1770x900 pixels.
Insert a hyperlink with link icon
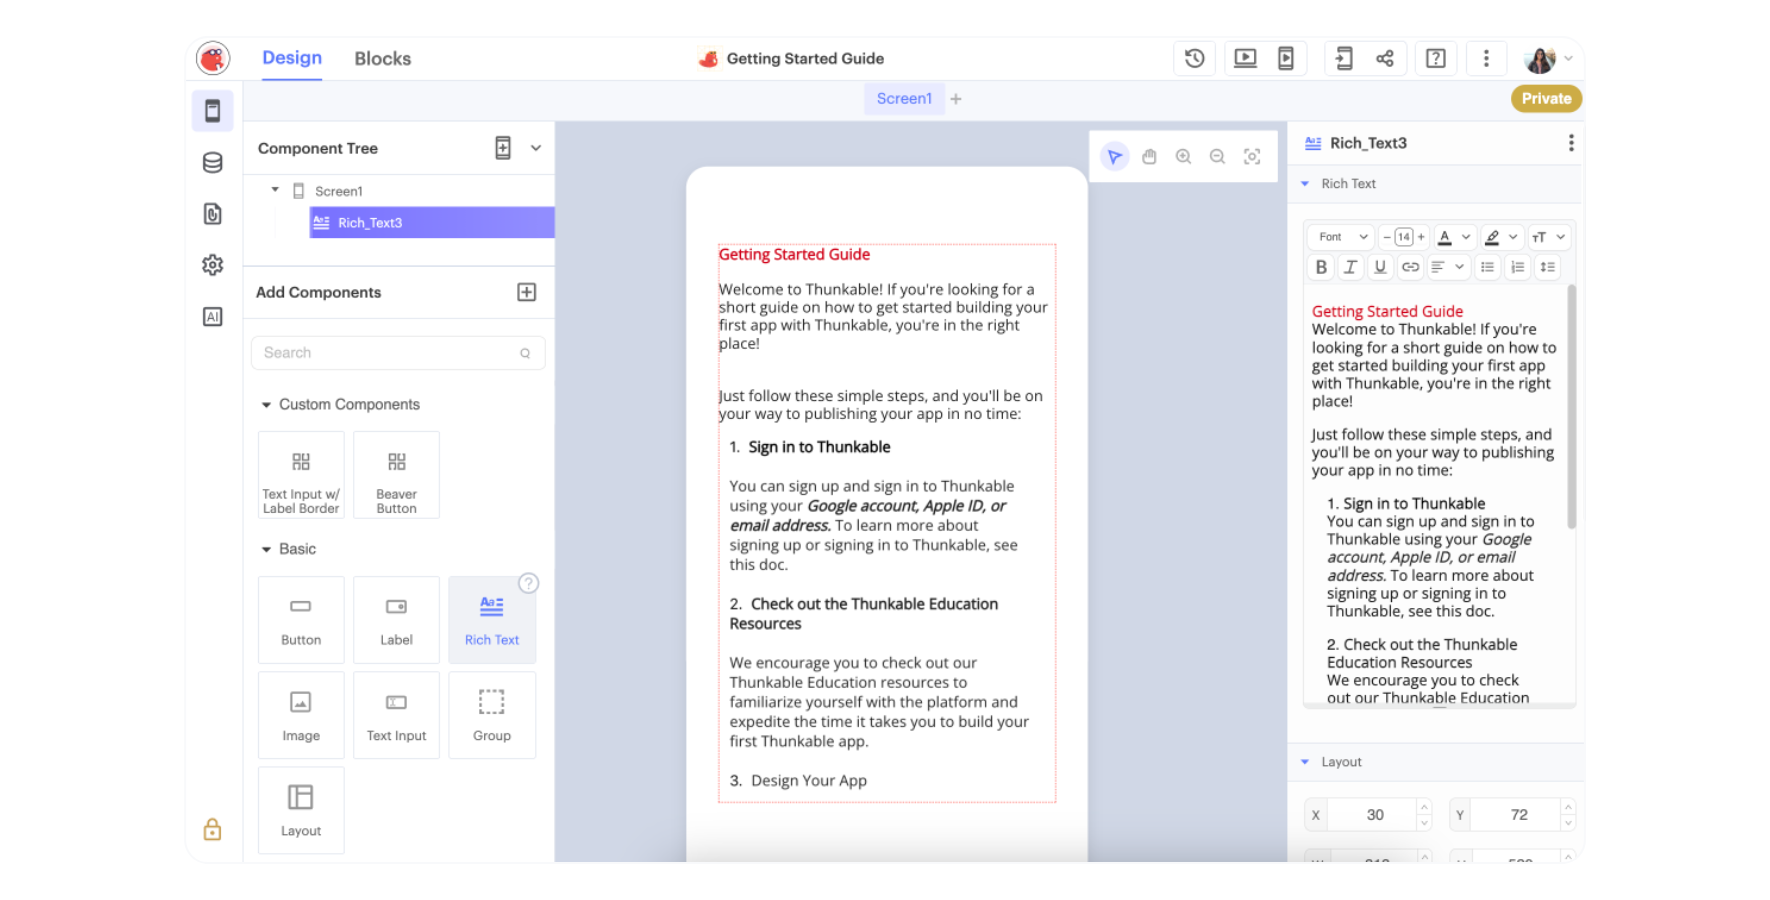1410,267
